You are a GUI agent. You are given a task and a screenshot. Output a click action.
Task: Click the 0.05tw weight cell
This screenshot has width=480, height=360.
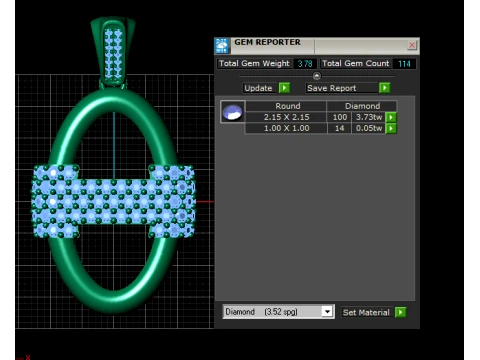[369, 128]
